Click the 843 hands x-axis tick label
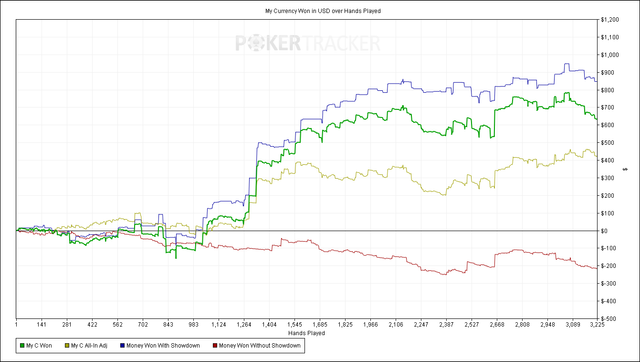 (168, 325)
